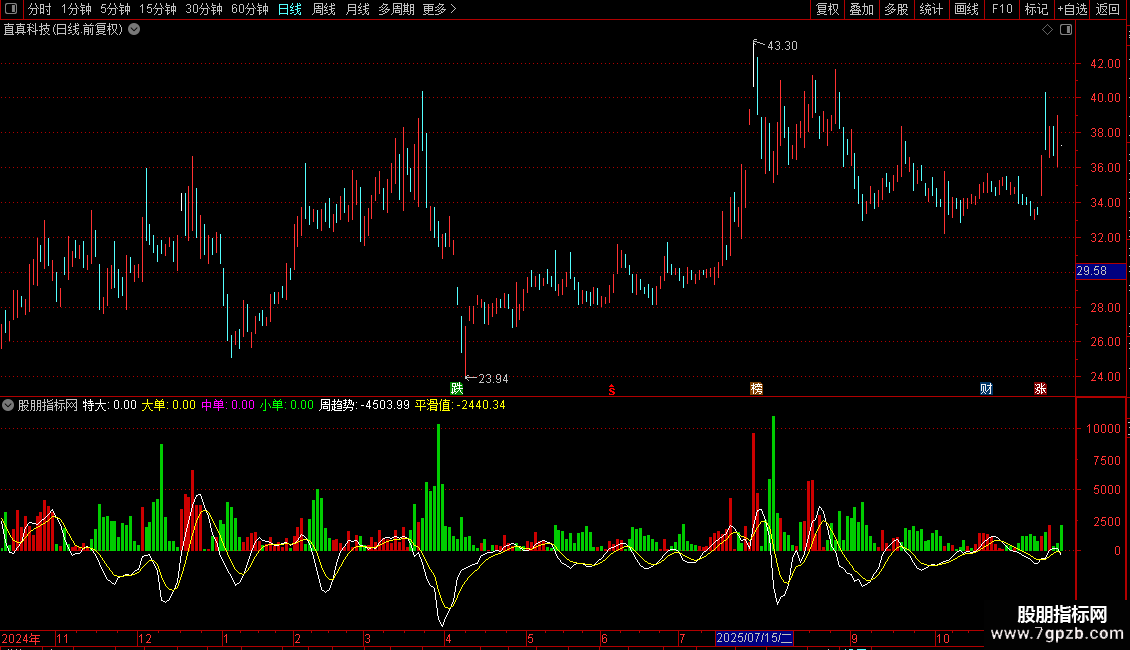Screen dimensions: 1130x650
Task: Click the red S marker on chart
Action: pos(612,390)
